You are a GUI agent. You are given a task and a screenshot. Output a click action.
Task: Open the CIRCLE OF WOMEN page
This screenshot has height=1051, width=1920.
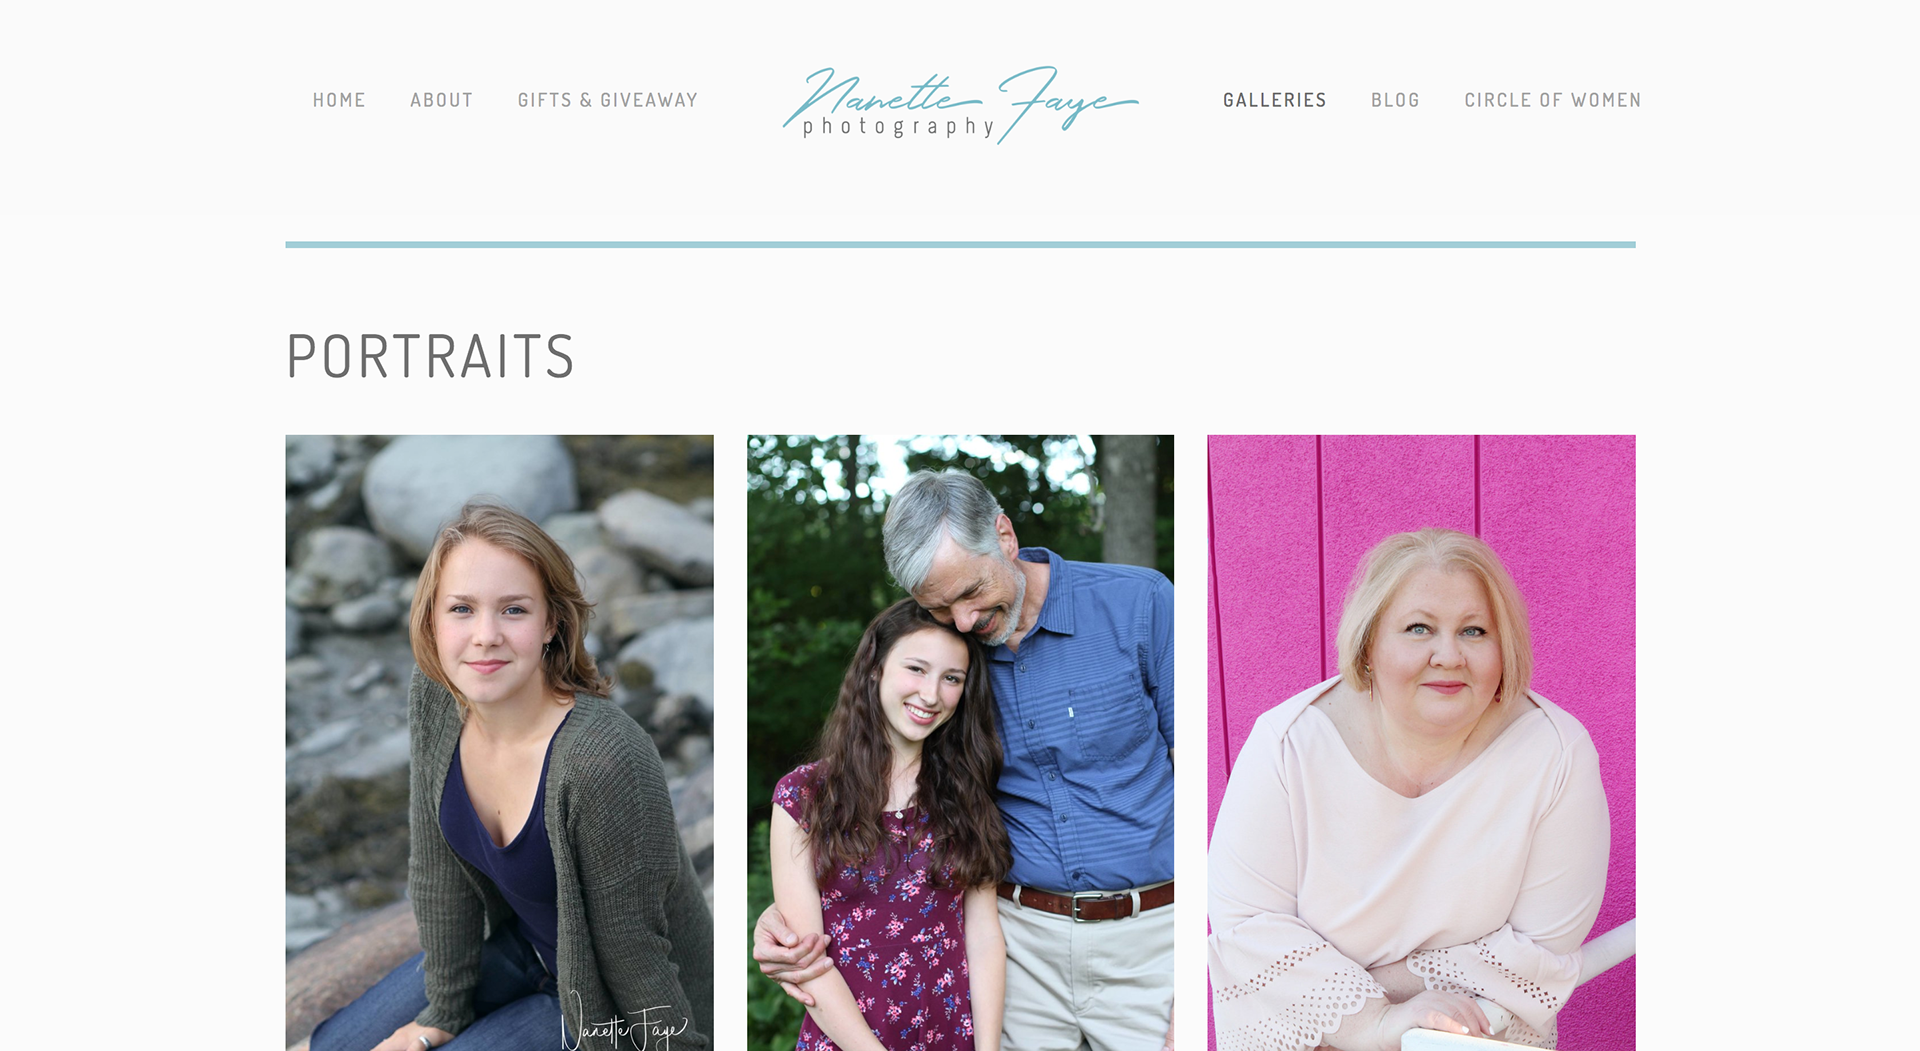tap(1552, 100)
